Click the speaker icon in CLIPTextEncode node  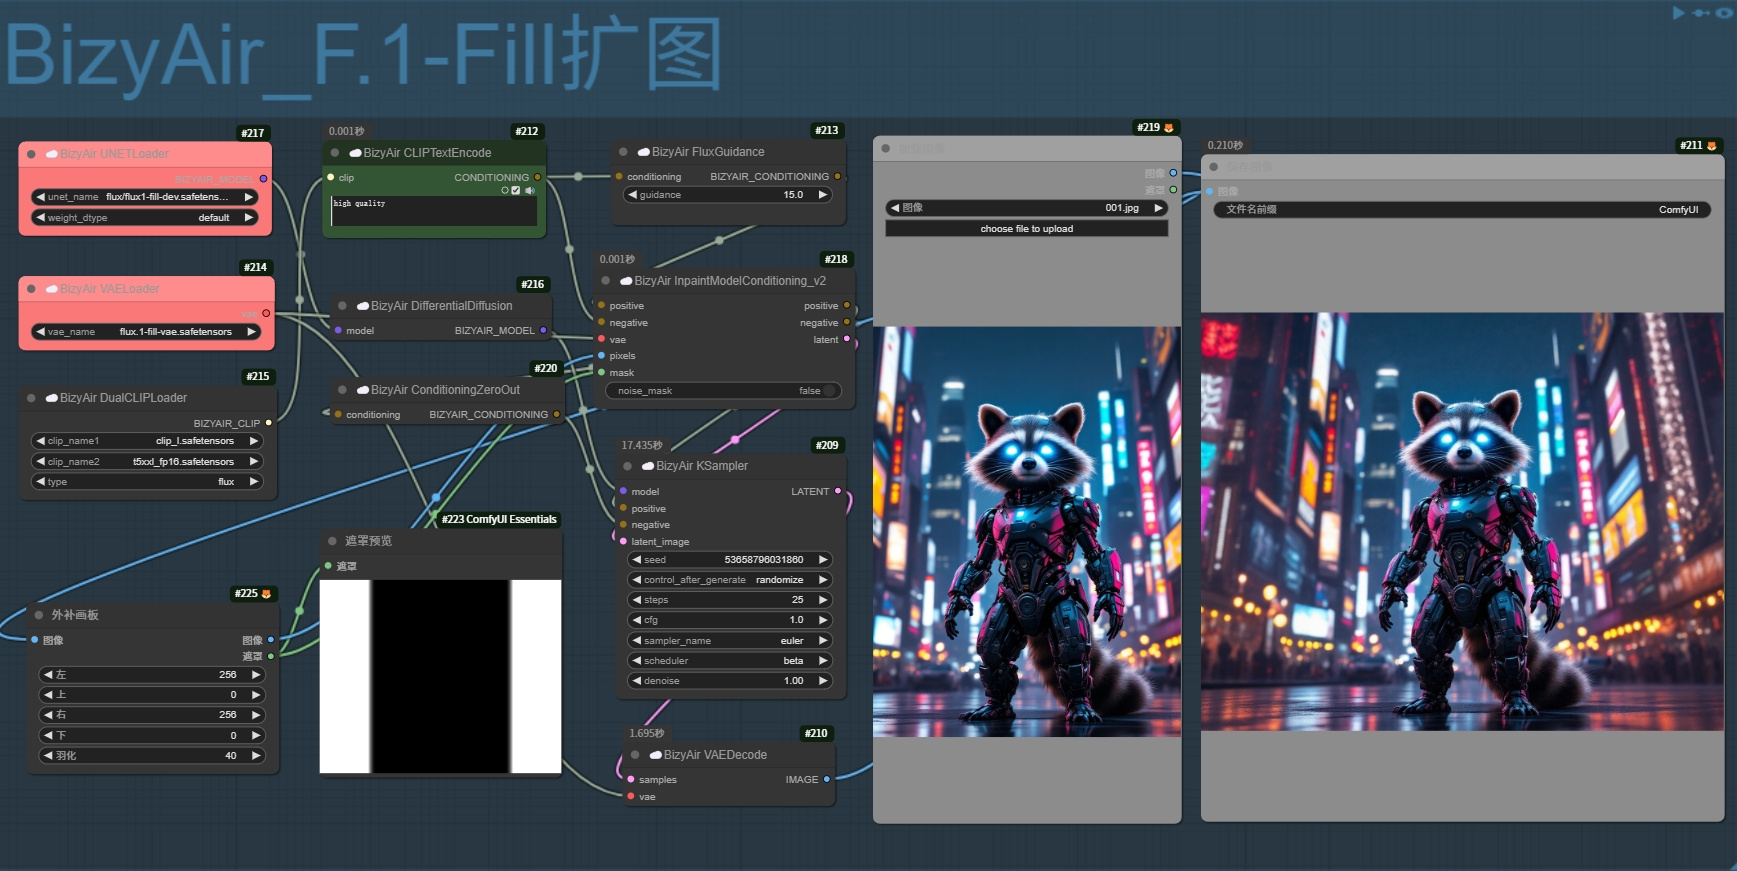530,190
